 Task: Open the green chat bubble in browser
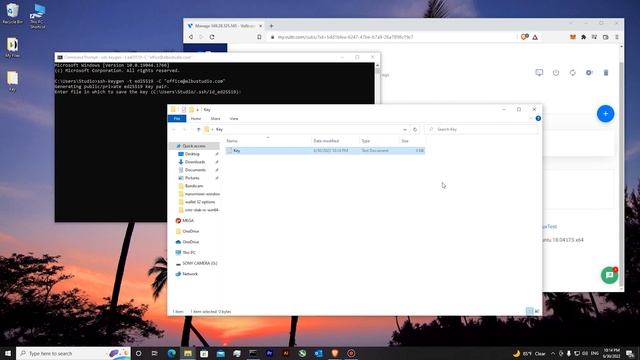coord(609,275)
